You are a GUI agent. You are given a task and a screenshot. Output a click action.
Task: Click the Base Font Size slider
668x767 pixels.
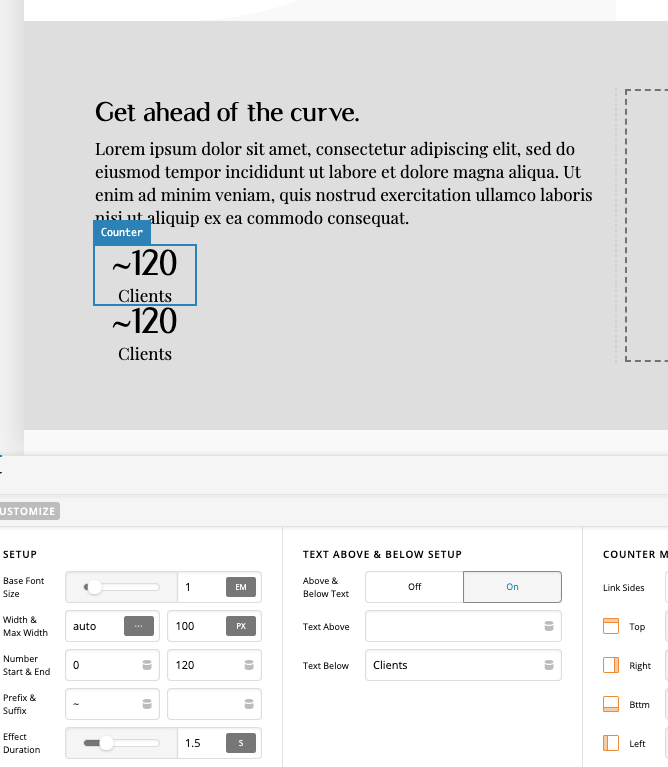click(120, 587)
